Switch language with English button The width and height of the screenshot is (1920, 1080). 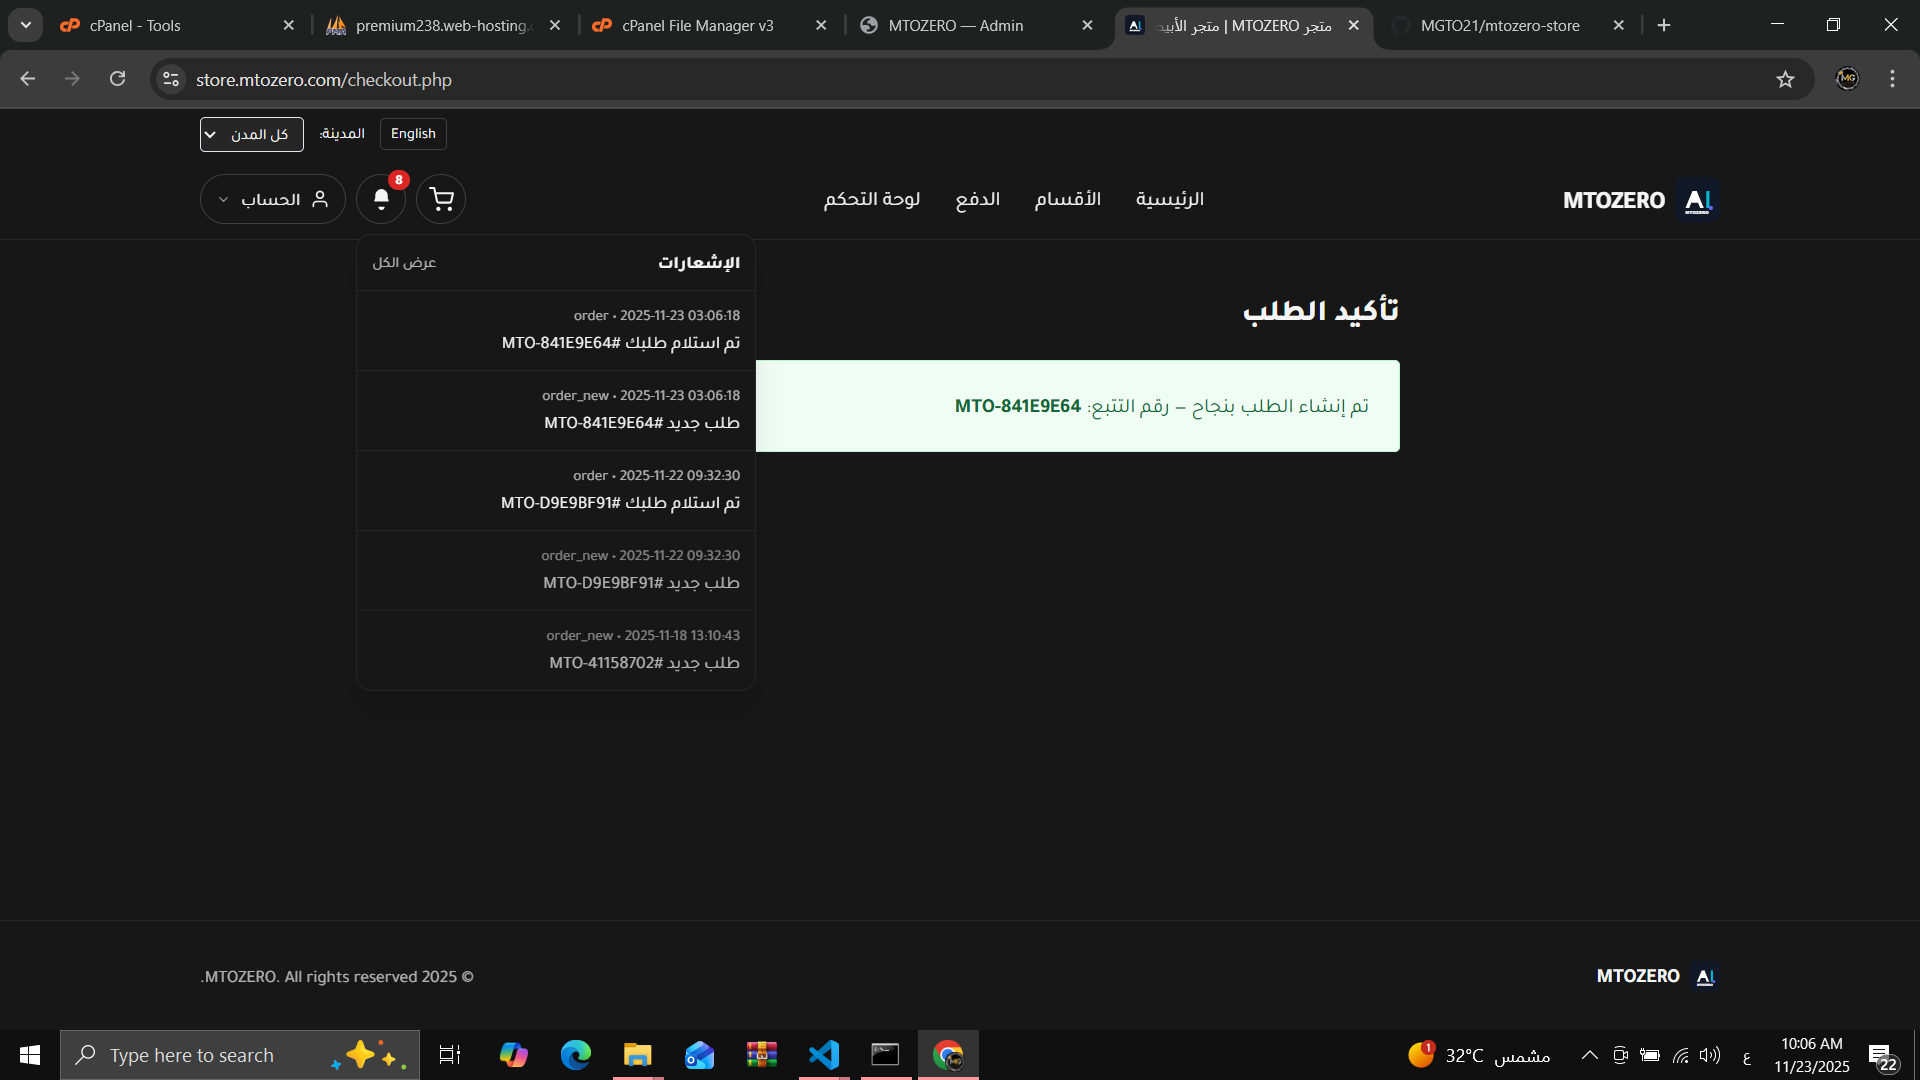413,134
